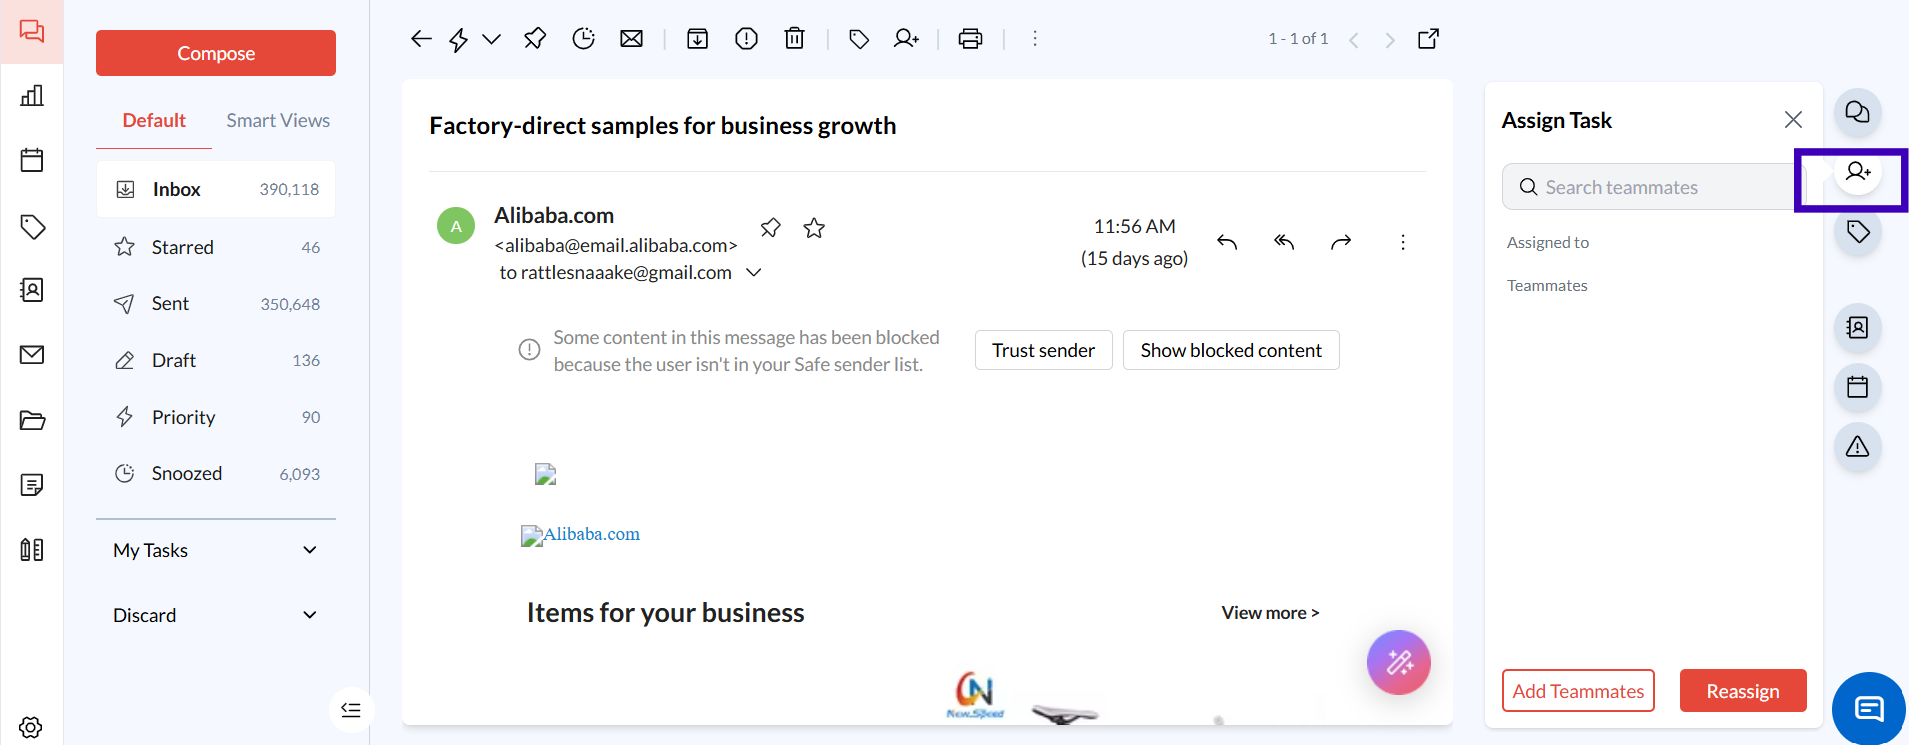Click the print icon in toolbar
This screenshot has height=745, width=1909.
970,39
